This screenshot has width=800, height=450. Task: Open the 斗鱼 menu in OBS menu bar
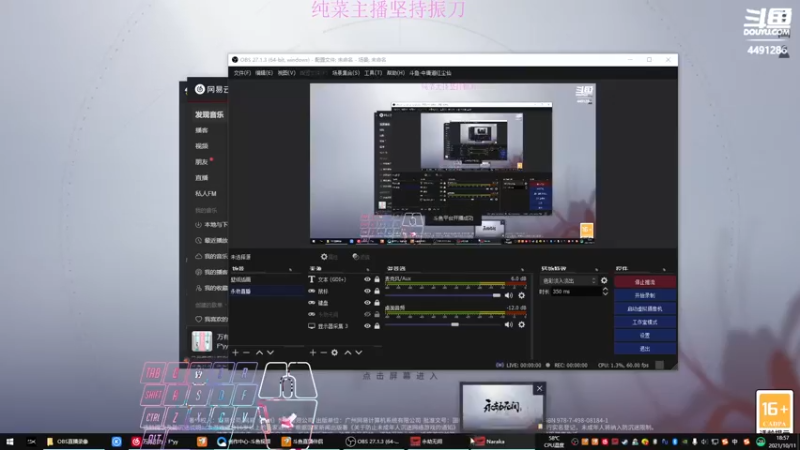point(430,73)
